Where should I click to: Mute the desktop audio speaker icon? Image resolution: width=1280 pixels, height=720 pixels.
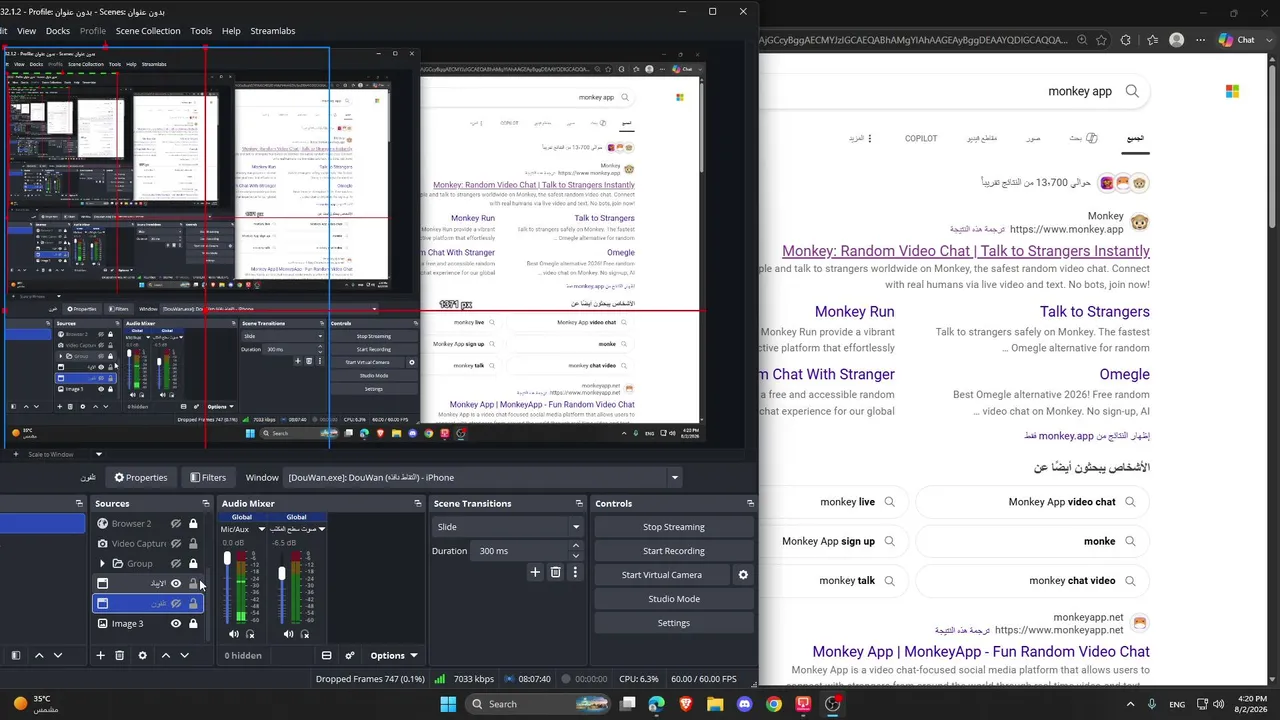tap(289, 634)
